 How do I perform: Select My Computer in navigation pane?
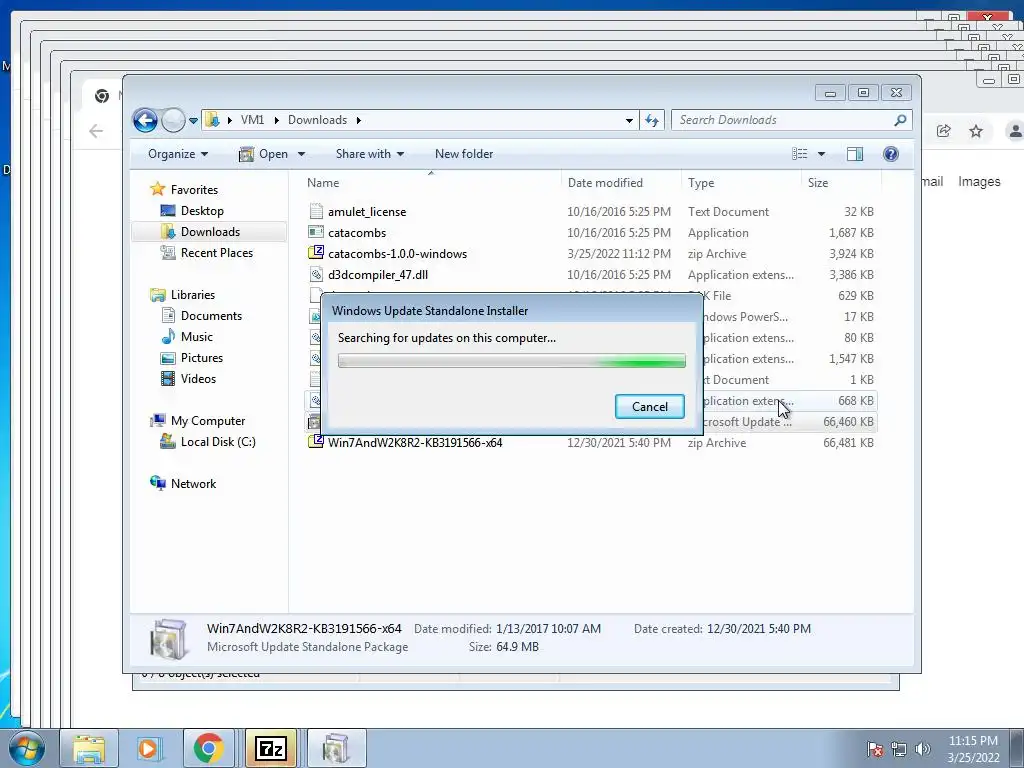(x=208, y=421)
